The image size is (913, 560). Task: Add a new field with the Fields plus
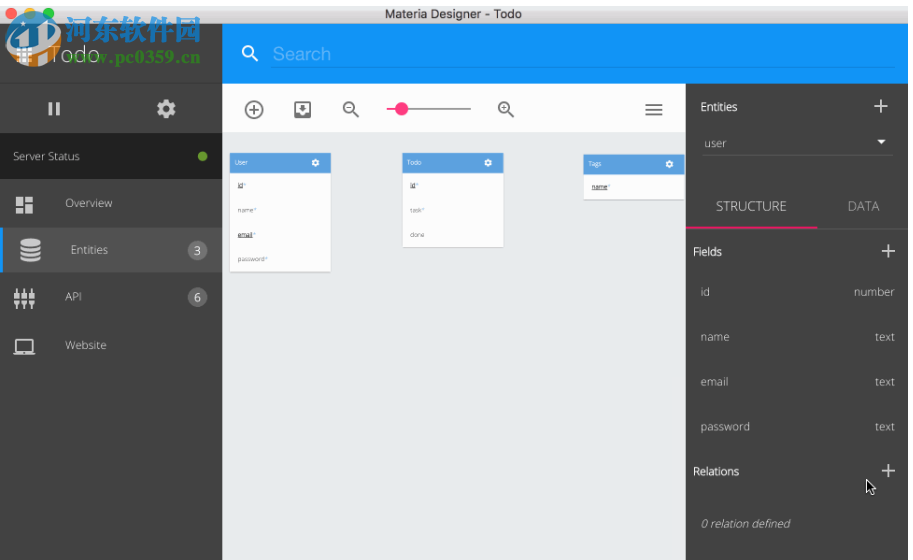coord(888,251)
